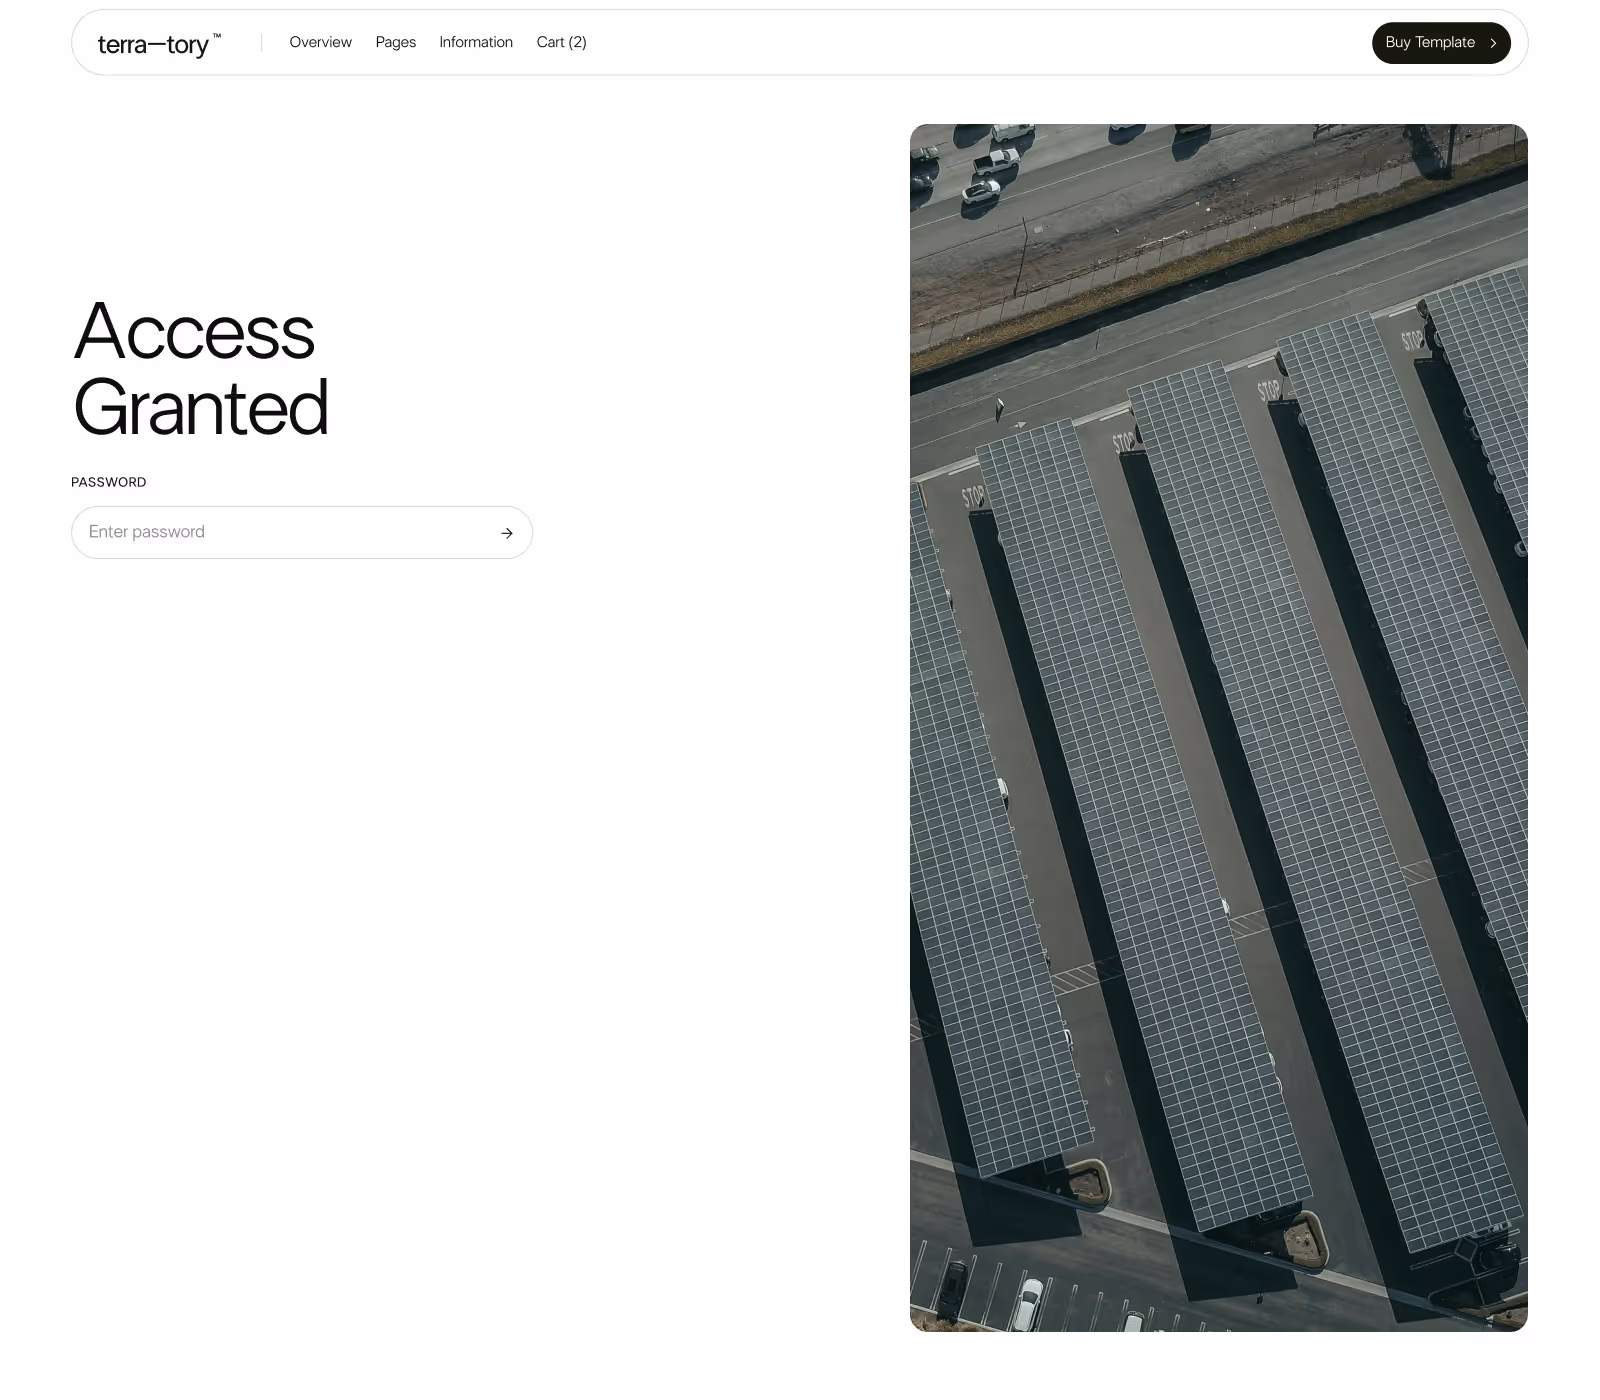The image size is (1600, 1400).
Task: Click the chevron inside Buy Template
Action: (1493, 43)
